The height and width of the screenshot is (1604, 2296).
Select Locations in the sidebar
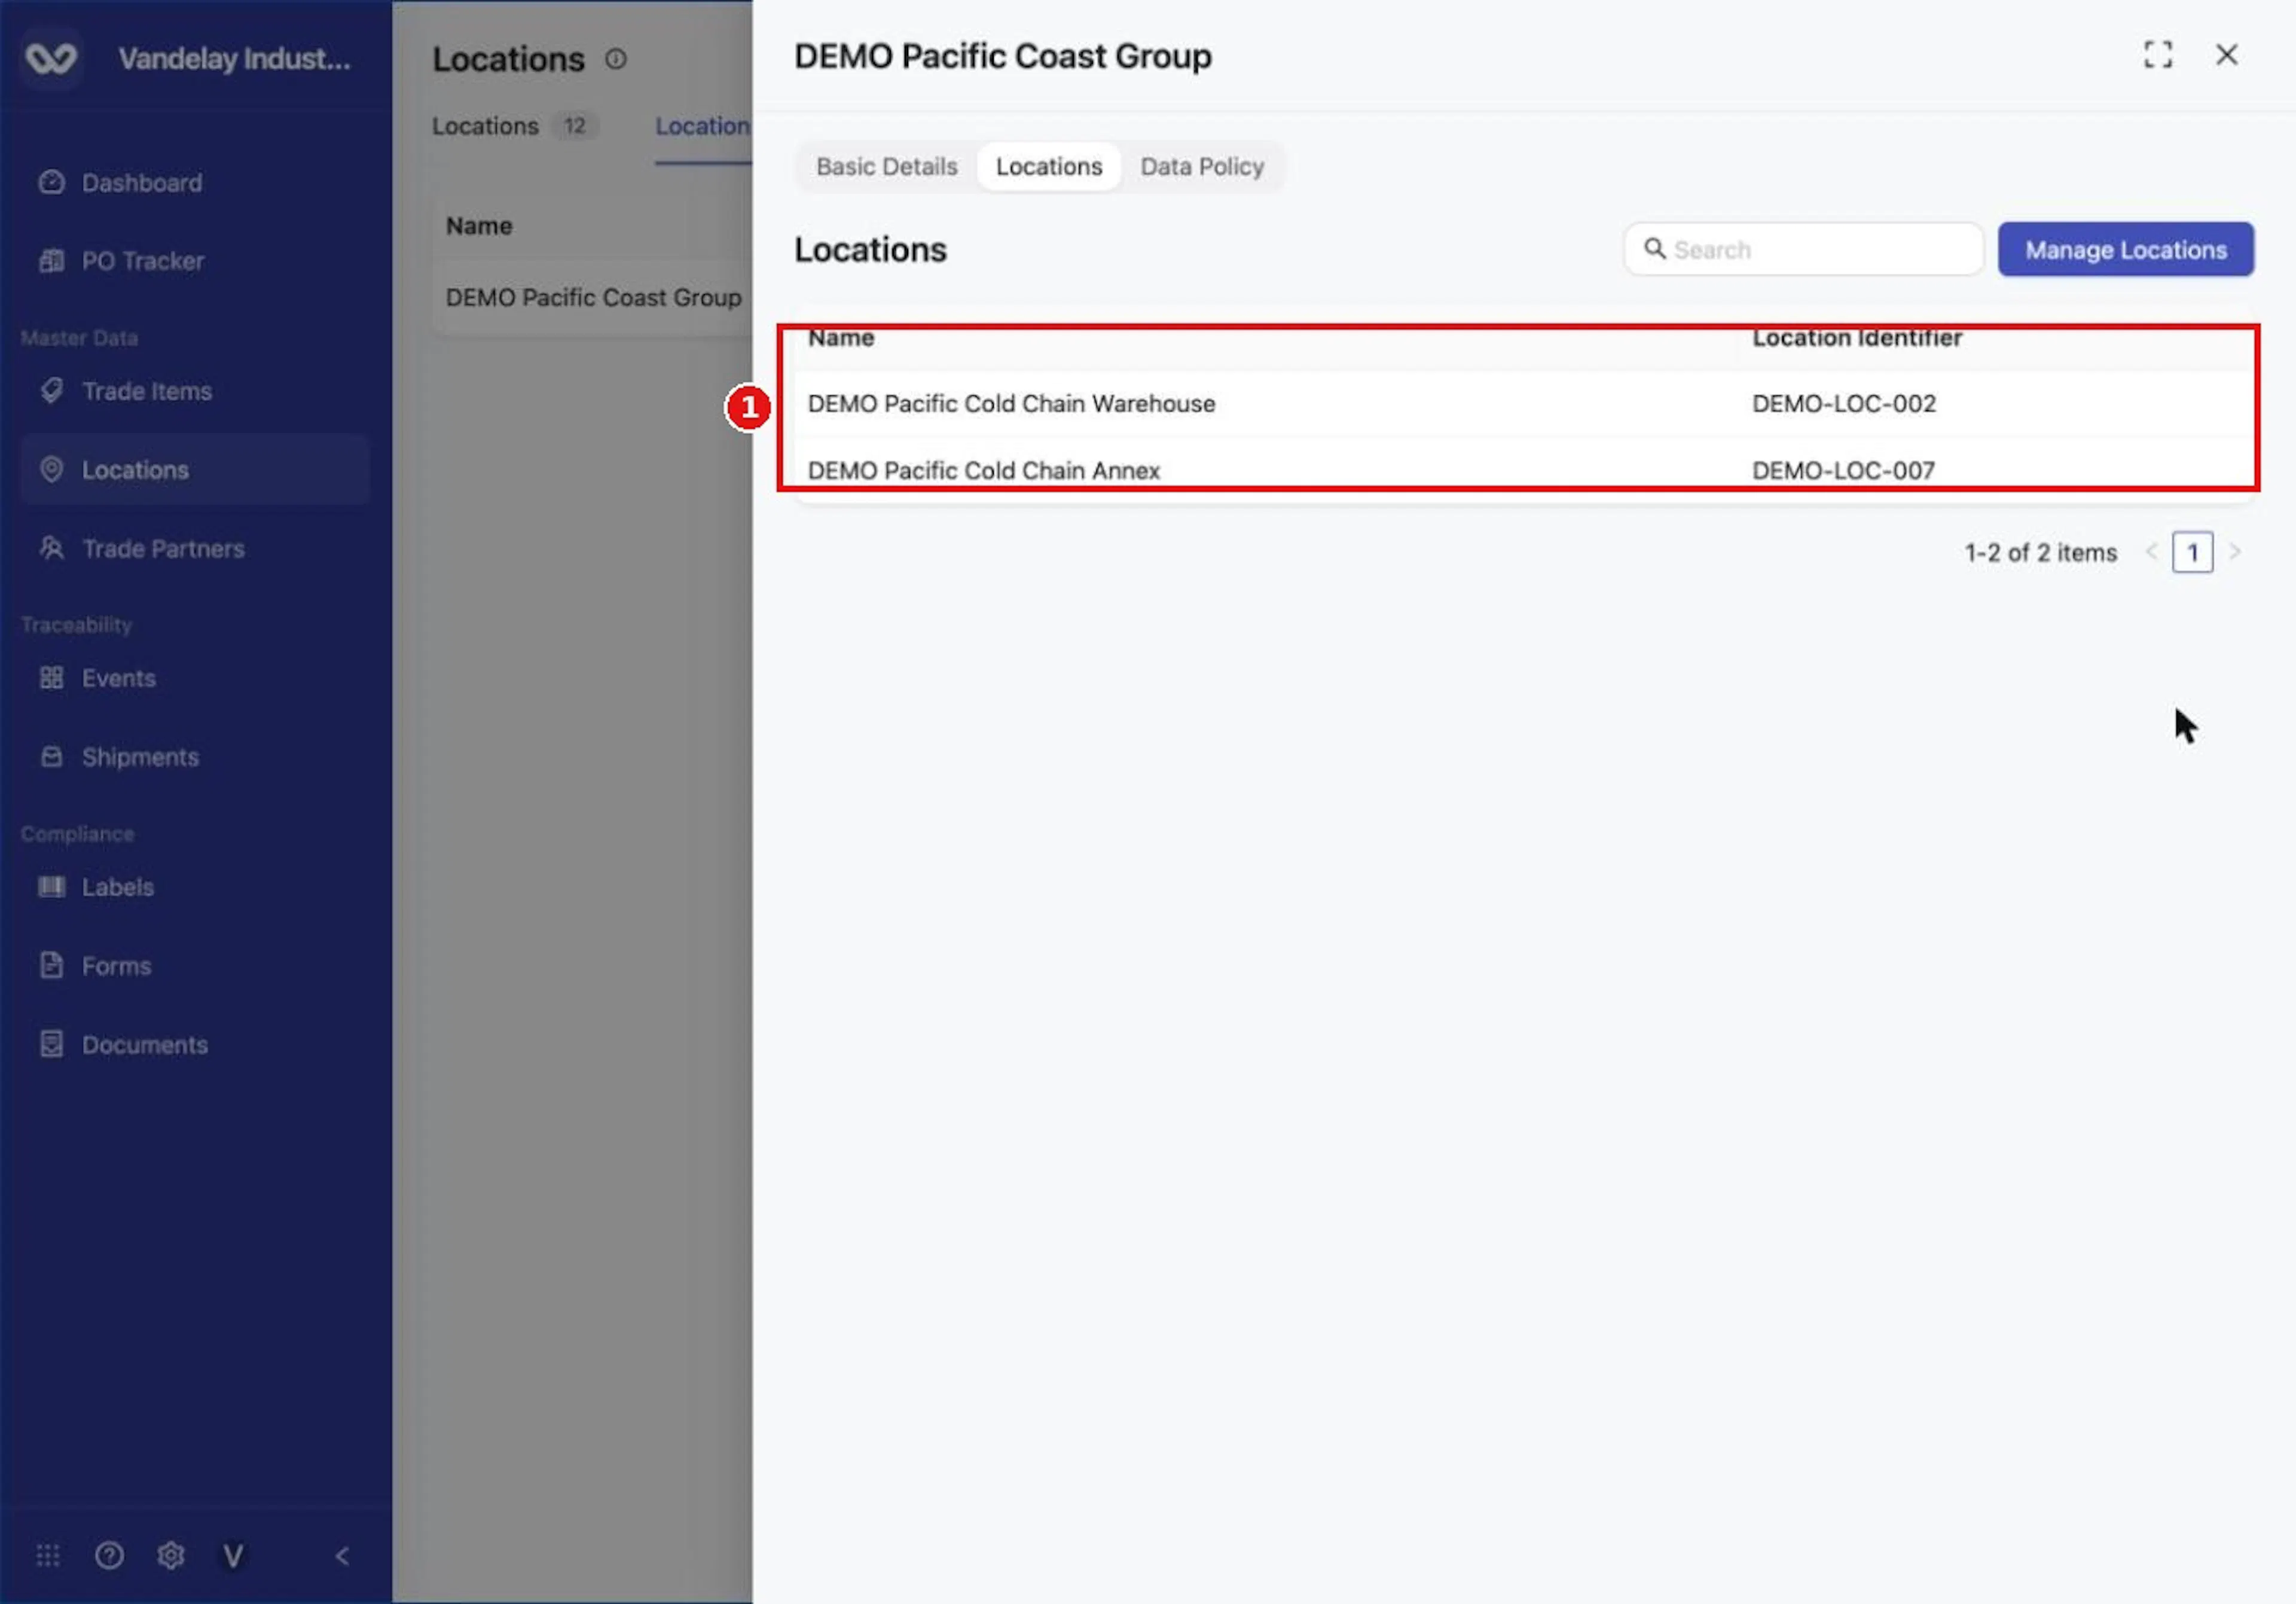click(195, 470)
